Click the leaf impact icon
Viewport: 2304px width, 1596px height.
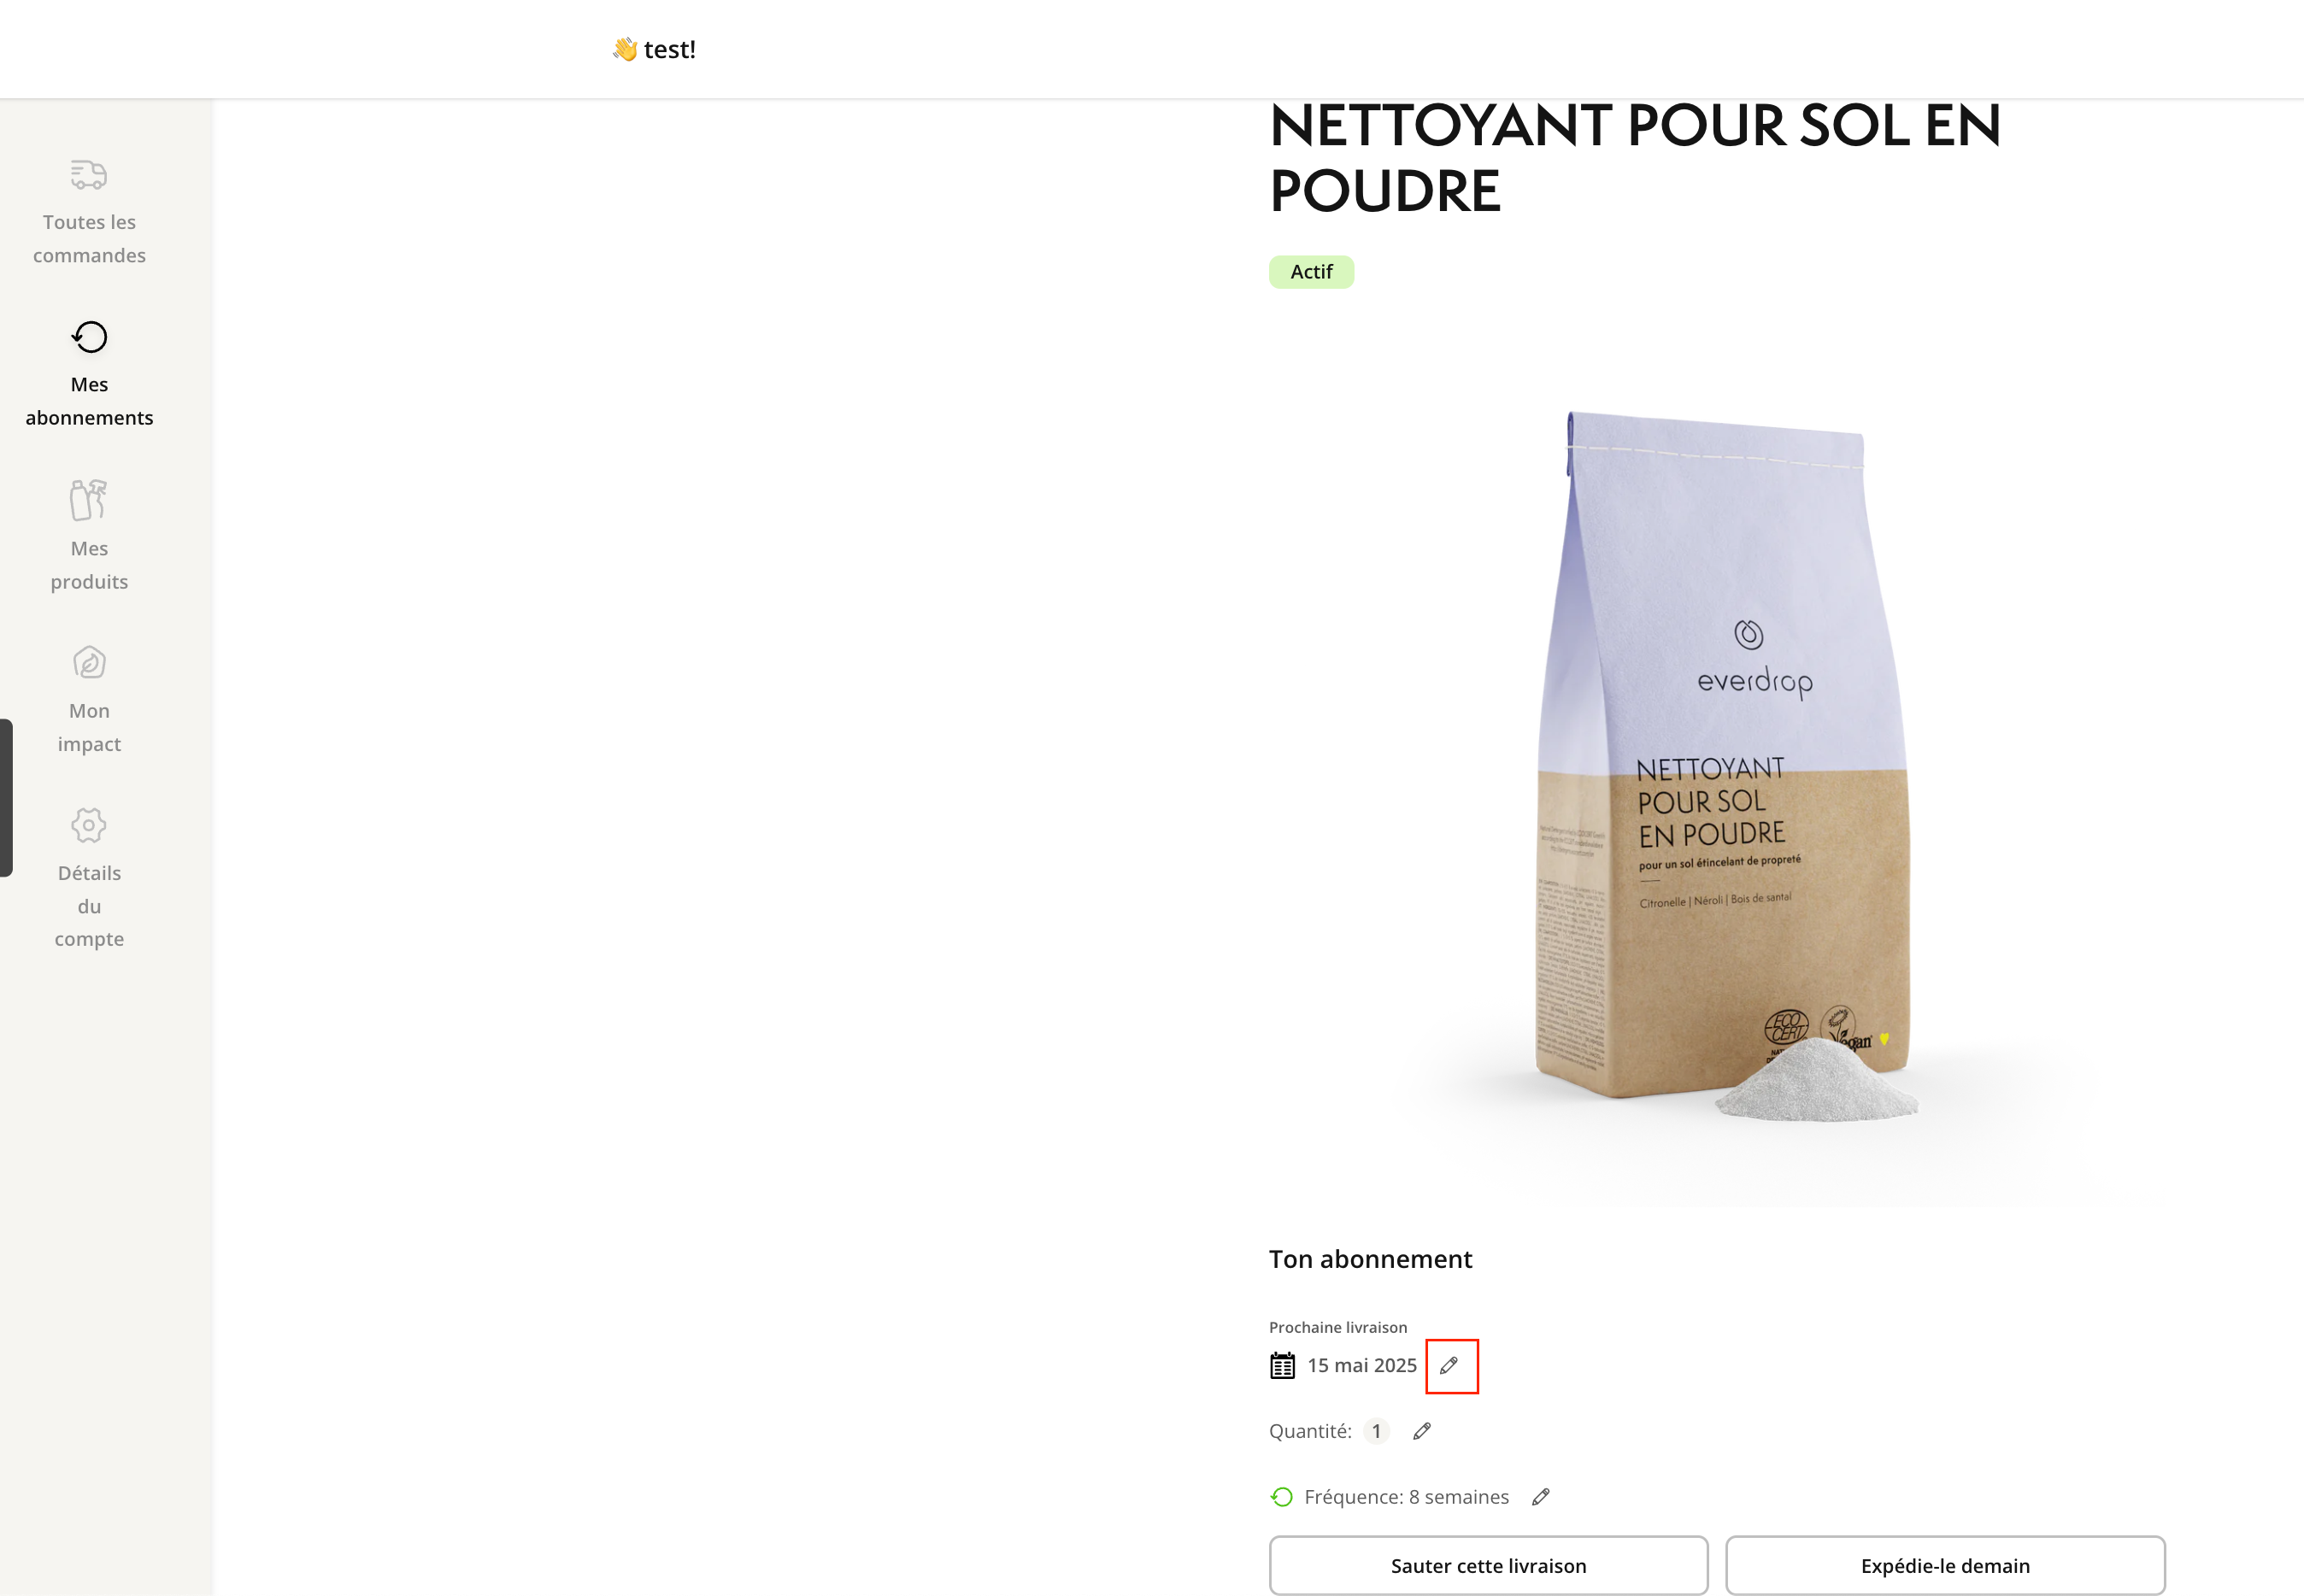click(x=89, y=663)
